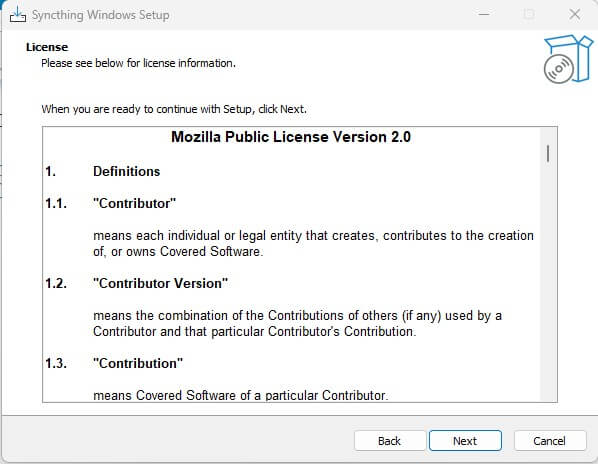Image resolution: width=598 pixels, height=464 pixels.
Task: Click "Please see below for license information" text
Action: point(138,63)
